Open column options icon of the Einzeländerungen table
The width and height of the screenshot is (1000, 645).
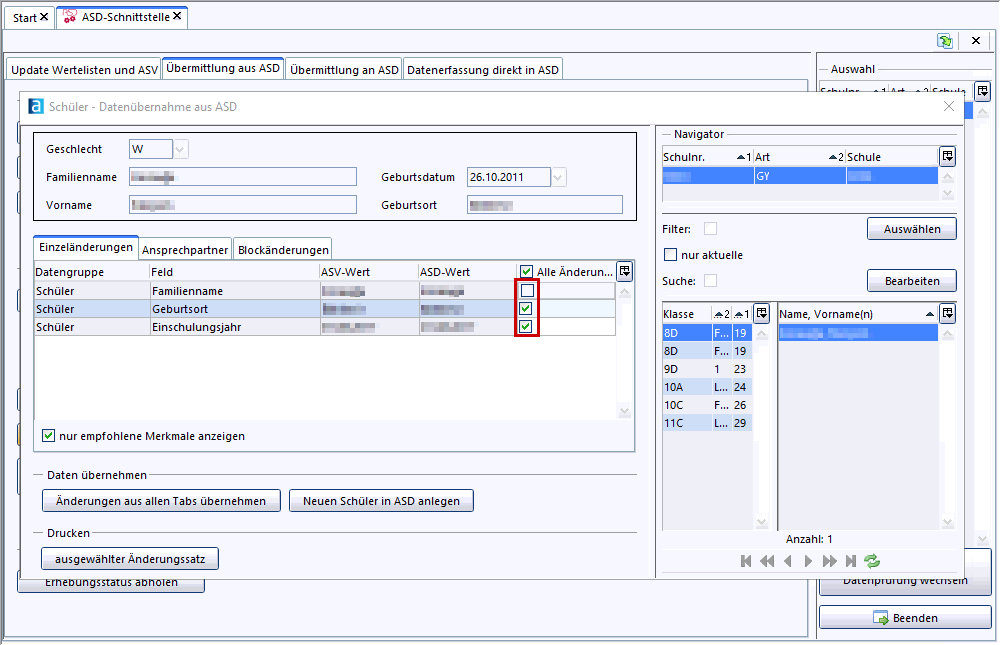625,271
